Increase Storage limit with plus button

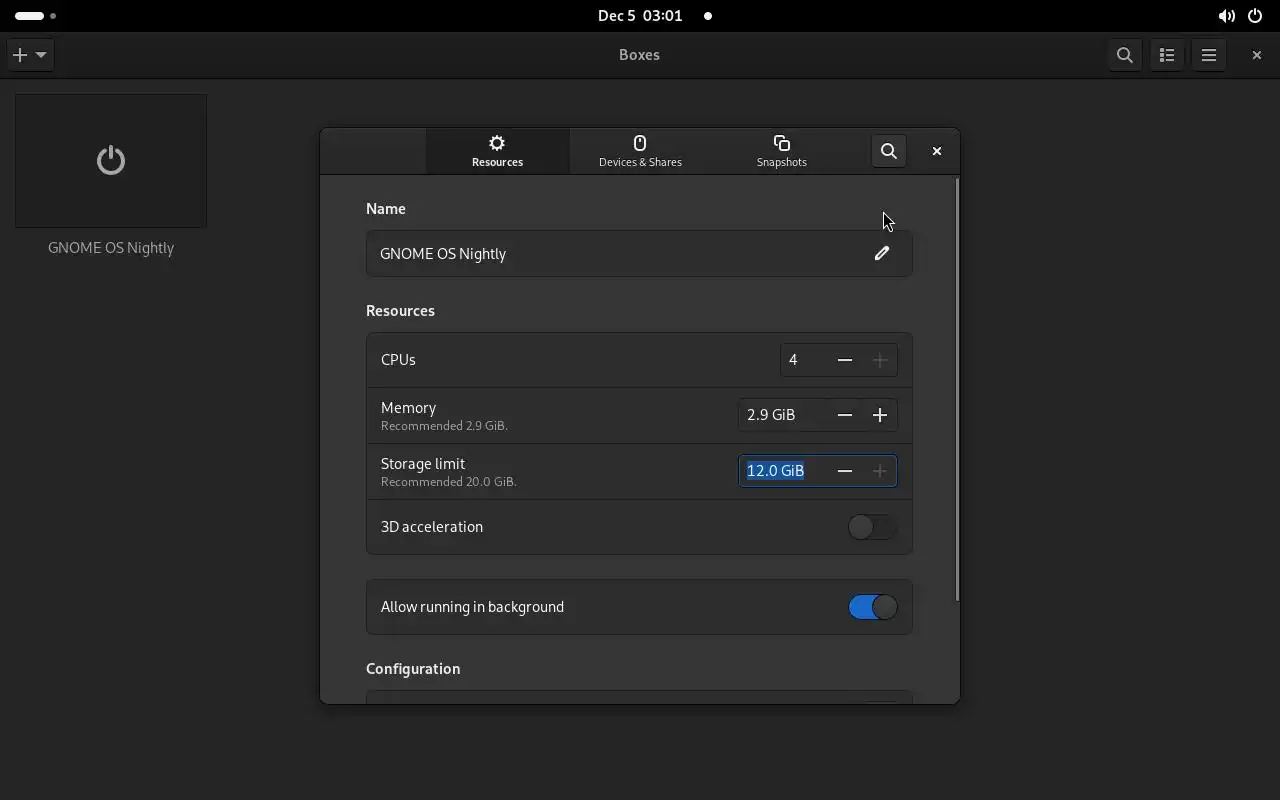pos(880,471)
